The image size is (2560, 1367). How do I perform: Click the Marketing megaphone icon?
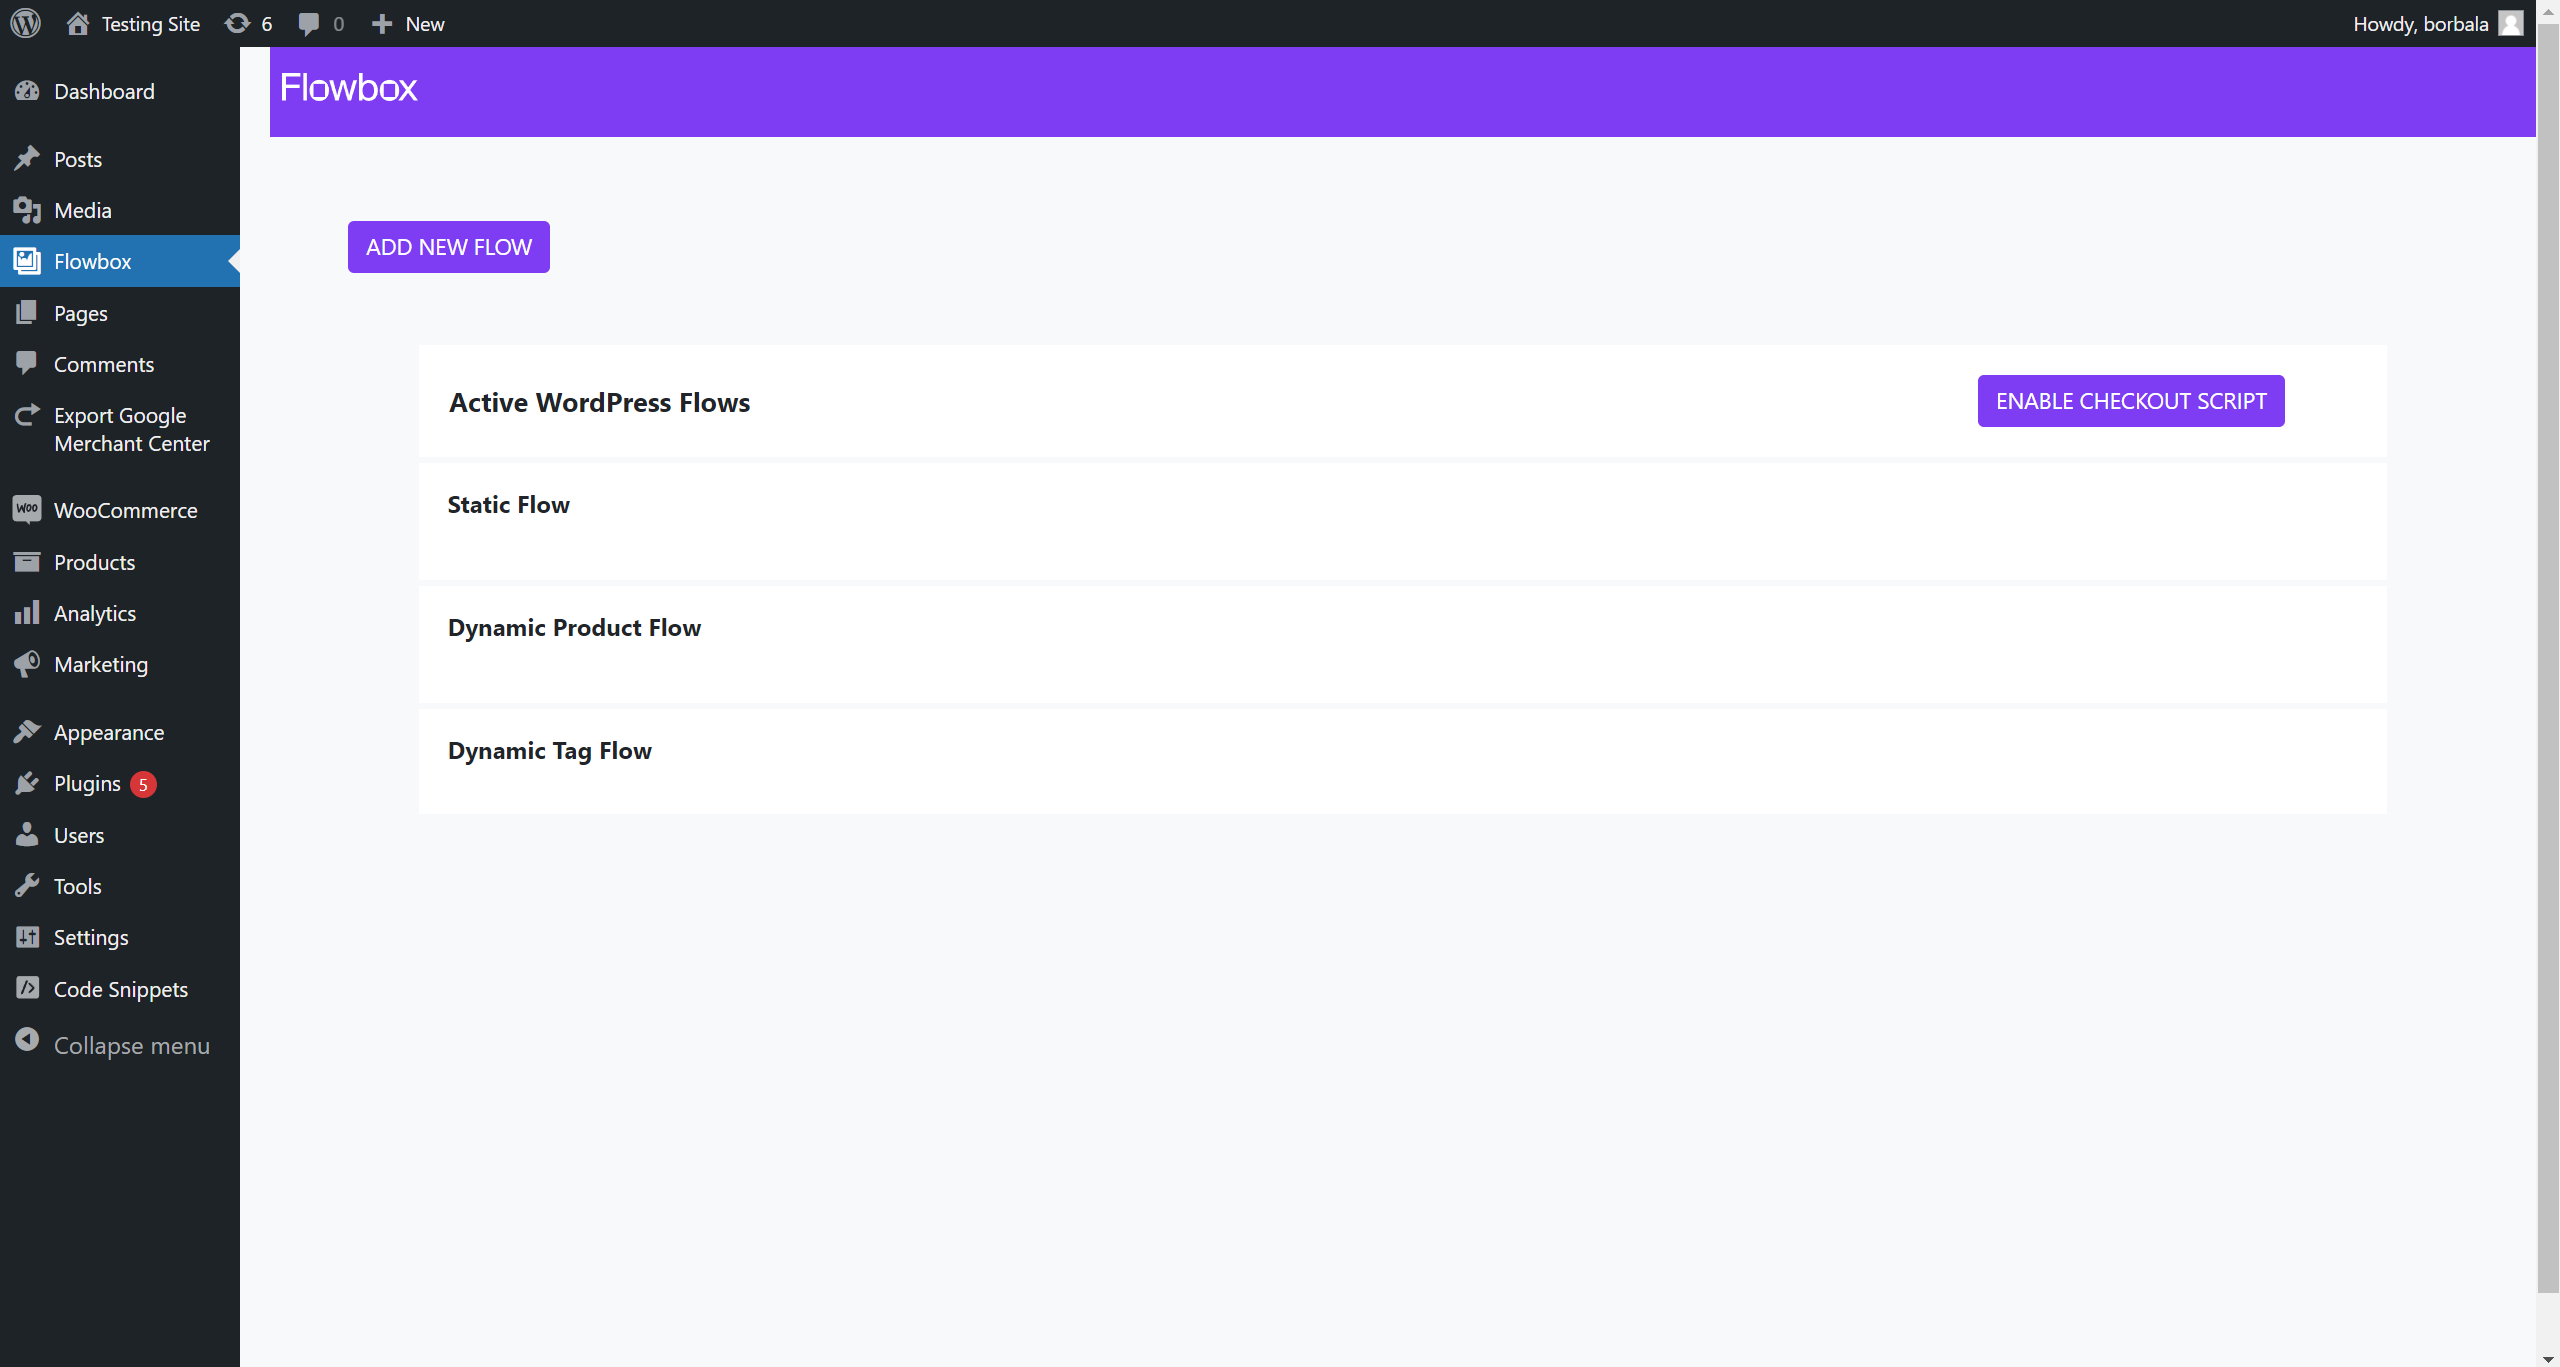tap(27, 664)
